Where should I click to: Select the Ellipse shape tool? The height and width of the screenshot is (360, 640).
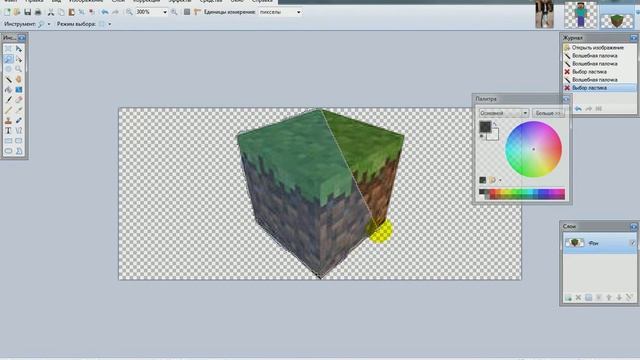pyautogui.click(x=8, y=151)
